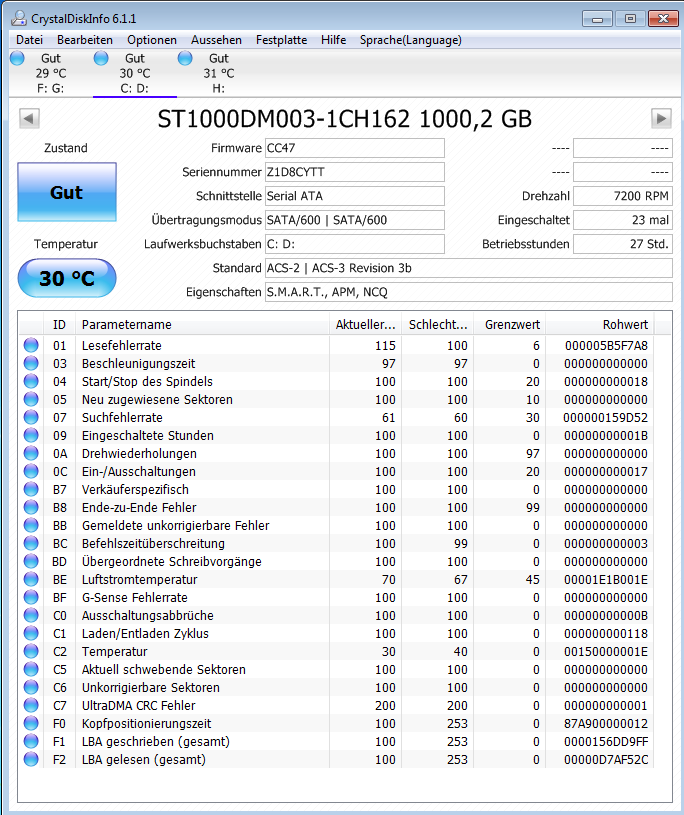
Task: Click the blue Gut health status button
Action: 67,192
